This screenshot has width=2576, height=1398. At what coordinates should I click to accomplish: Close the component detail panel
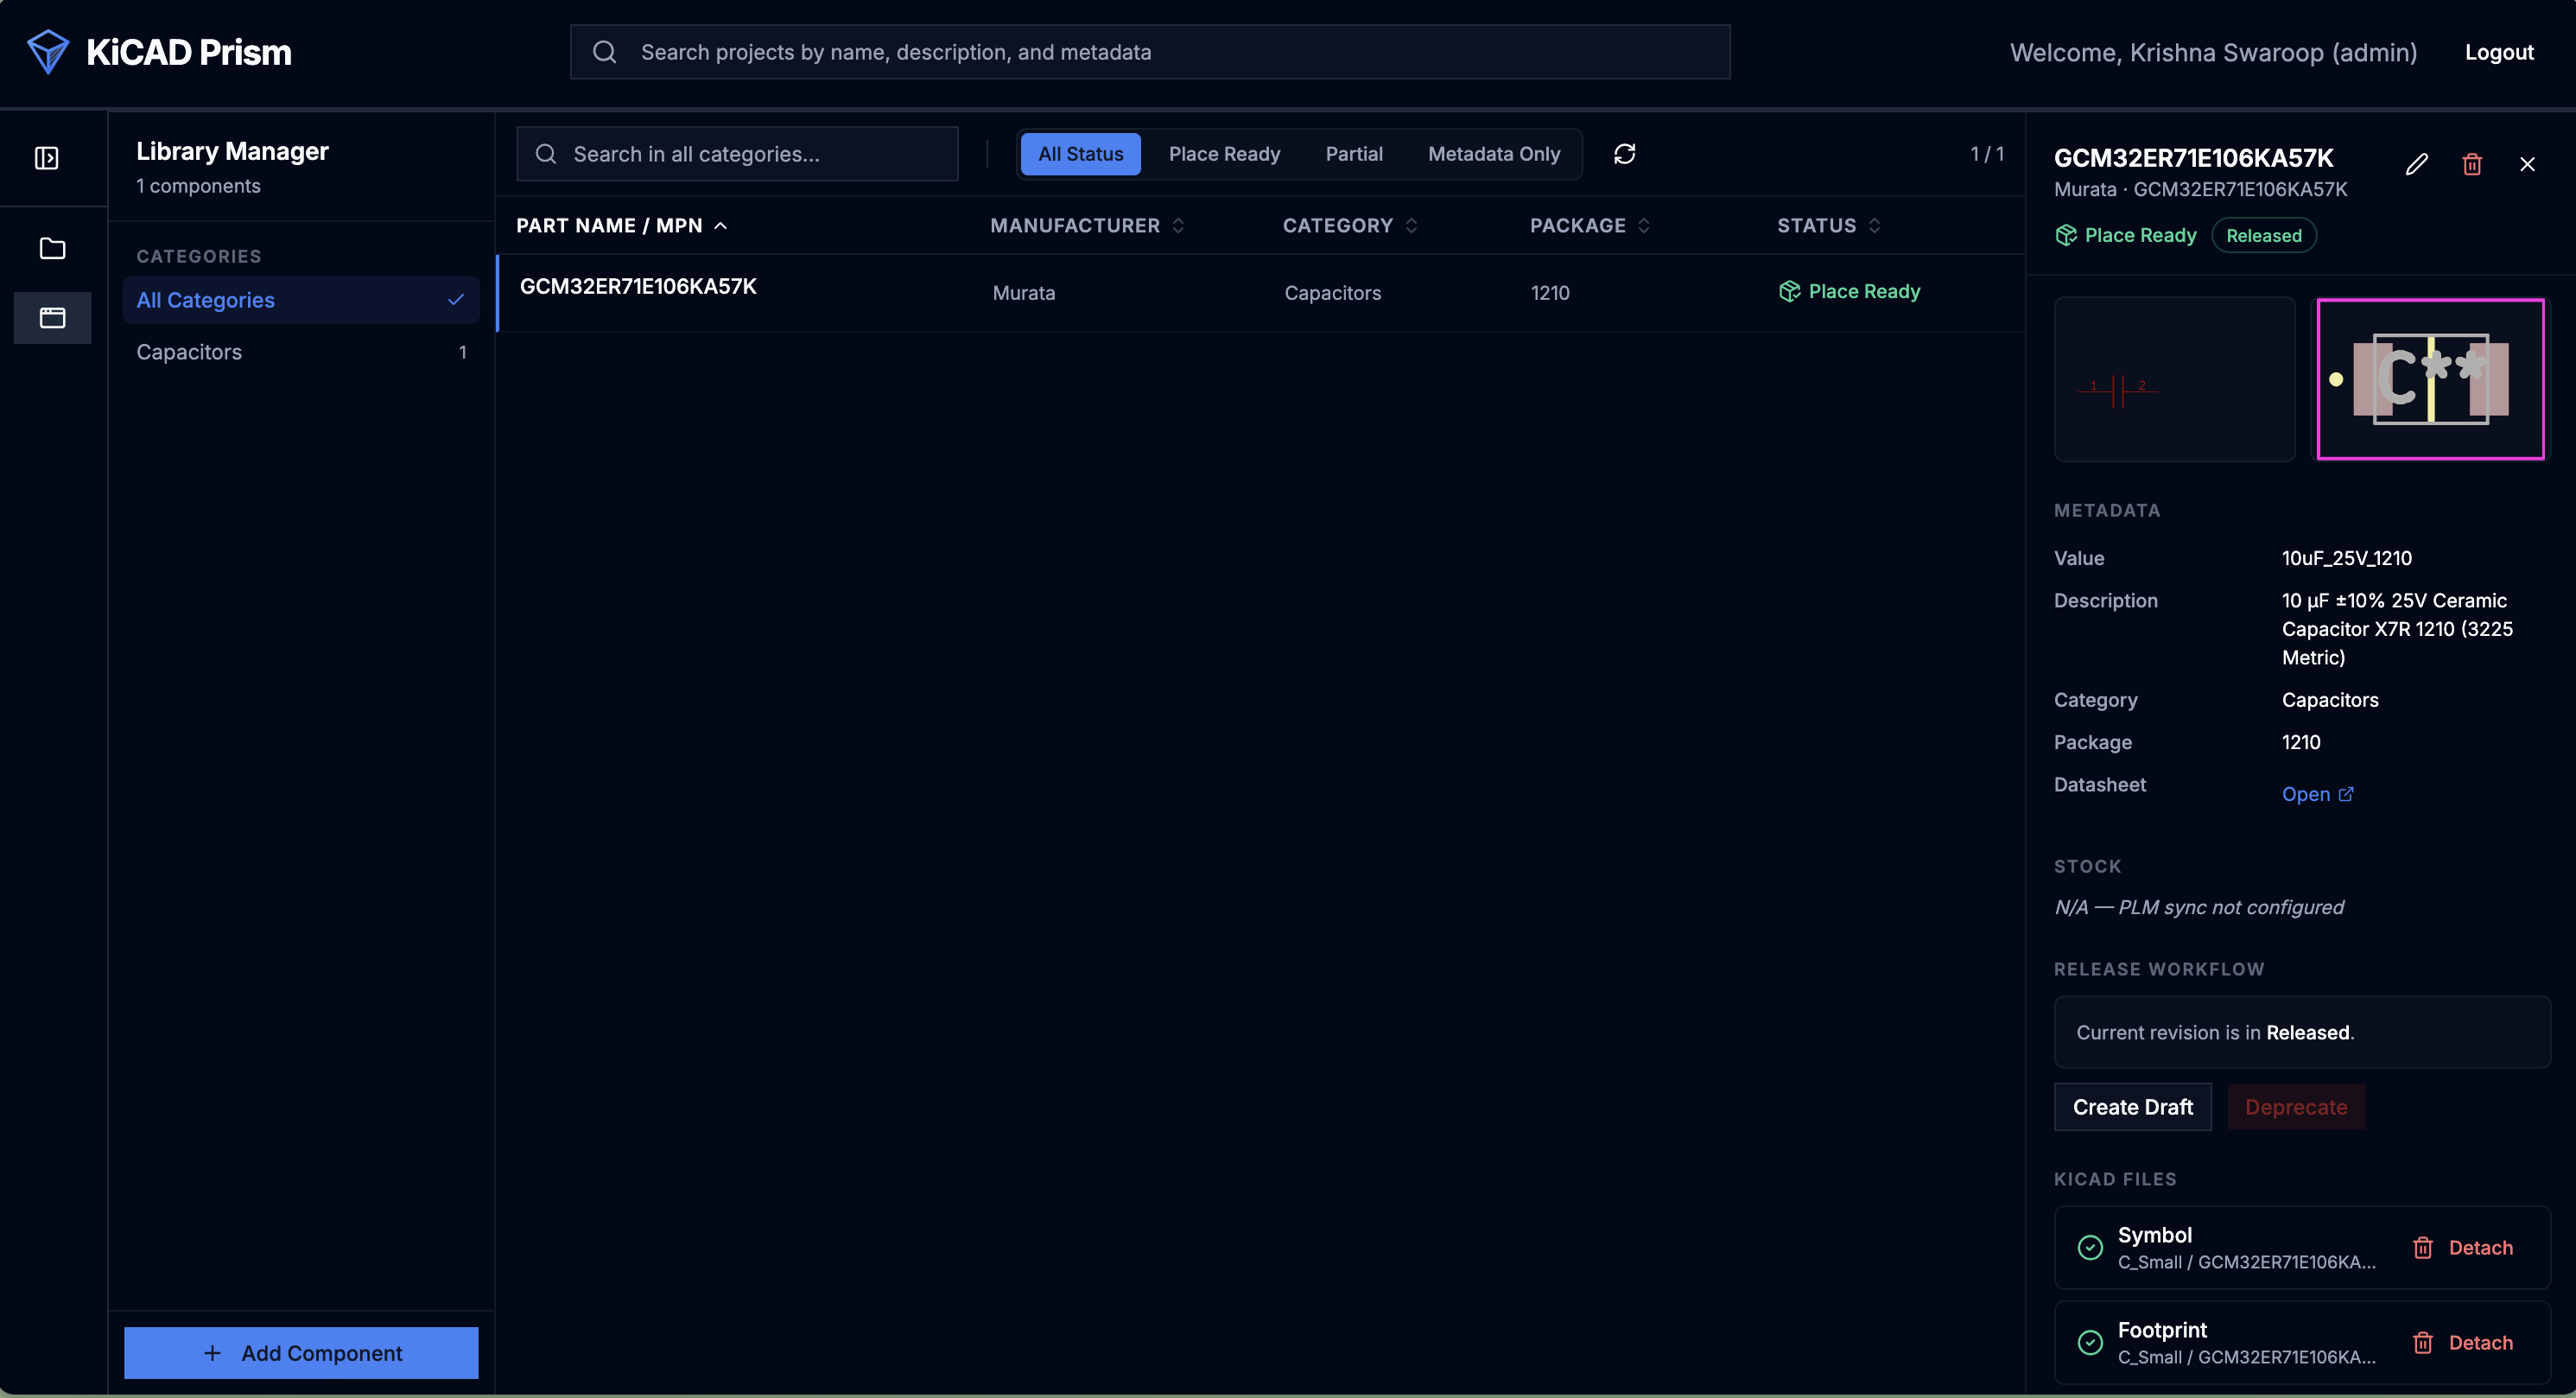(x=2527, y=164)
